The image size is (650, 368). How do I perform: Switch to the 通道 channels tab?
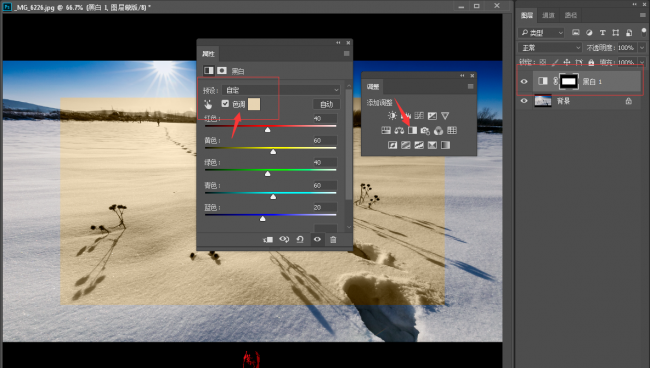[x=548, y=15]
